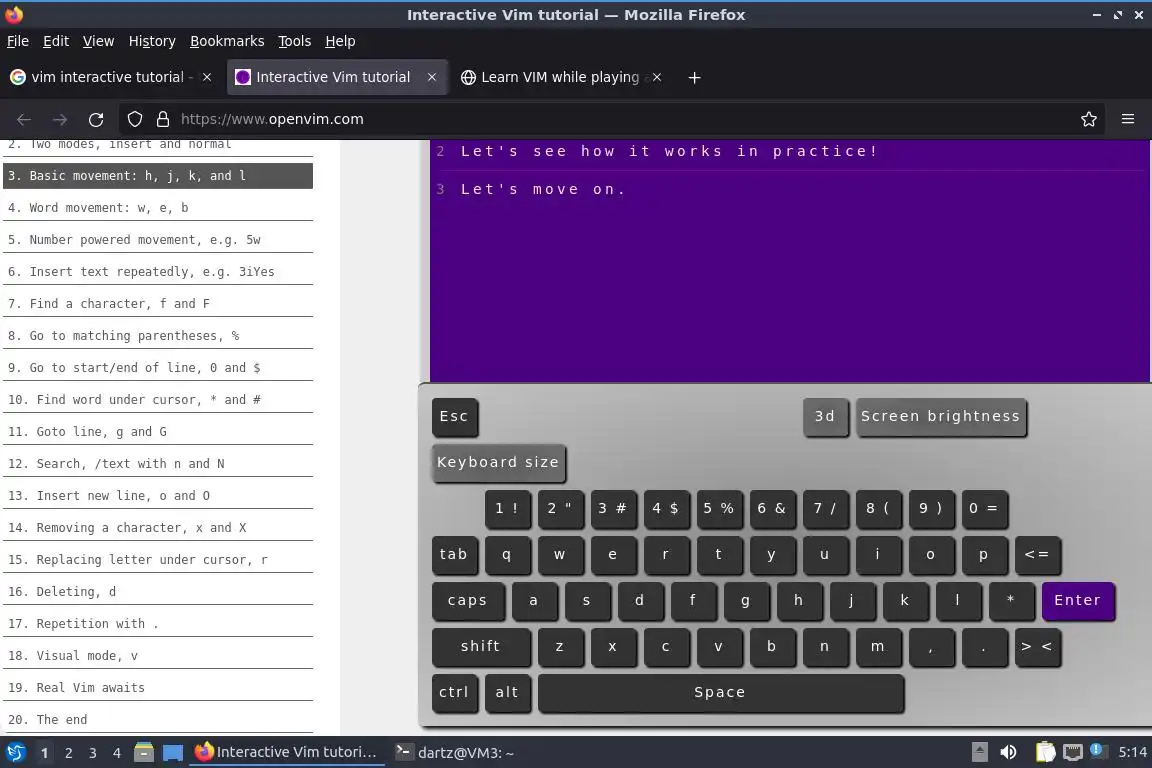1152x768 pixels.
Task: Open the tracking protection shield icon
Action: tap(134, 119)
